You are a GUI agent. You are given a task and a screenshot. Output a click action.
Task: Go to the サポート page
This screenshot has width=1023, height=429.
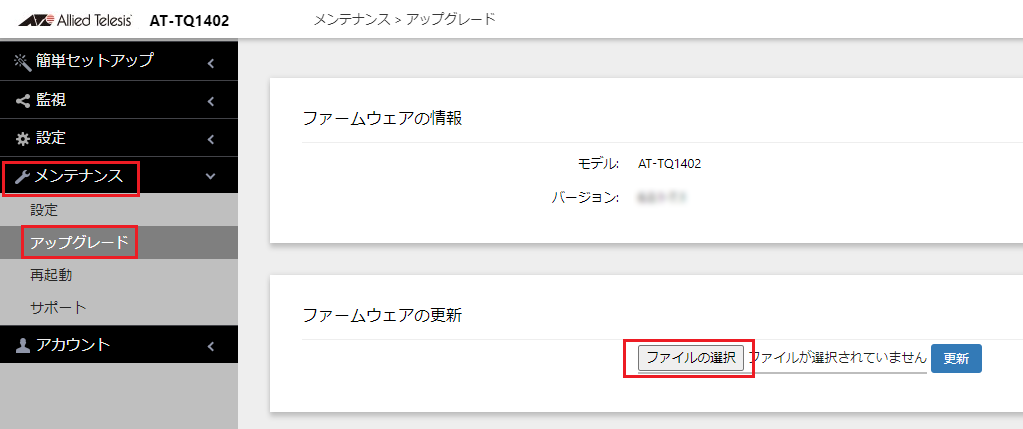(x=58, y=307)
